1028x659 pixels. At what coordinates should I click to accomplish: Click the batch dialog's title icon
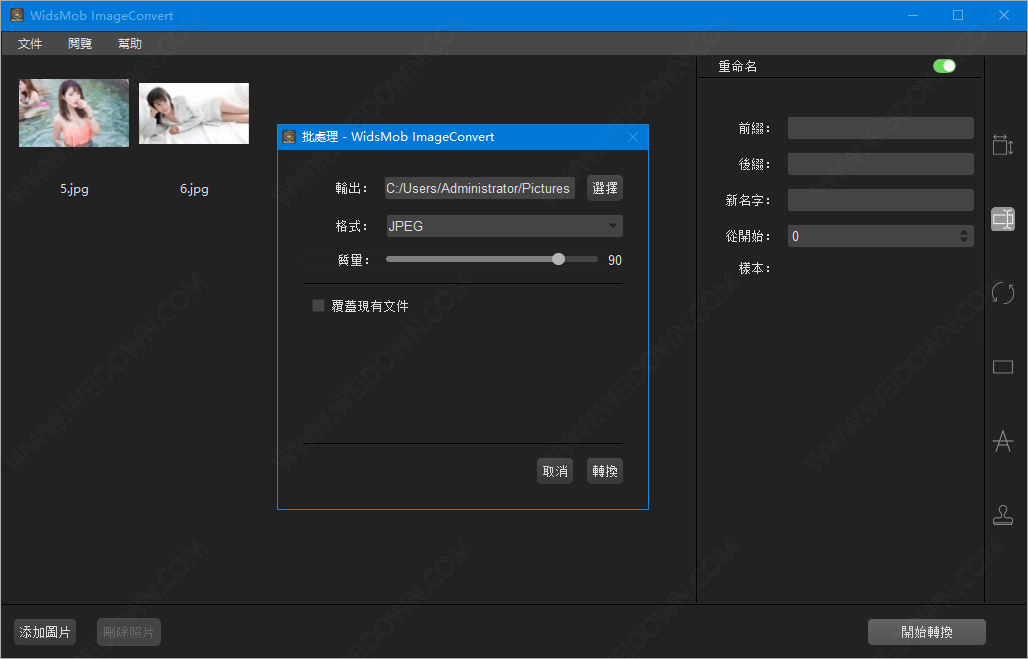pyautogui.click(x=289, y=136)
